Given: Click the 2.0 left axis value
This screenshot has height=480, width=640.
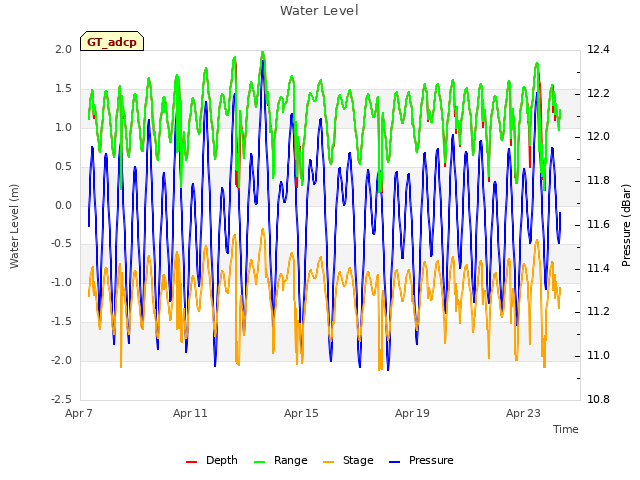Looking at the screenshot, I should tap(64, 49).
